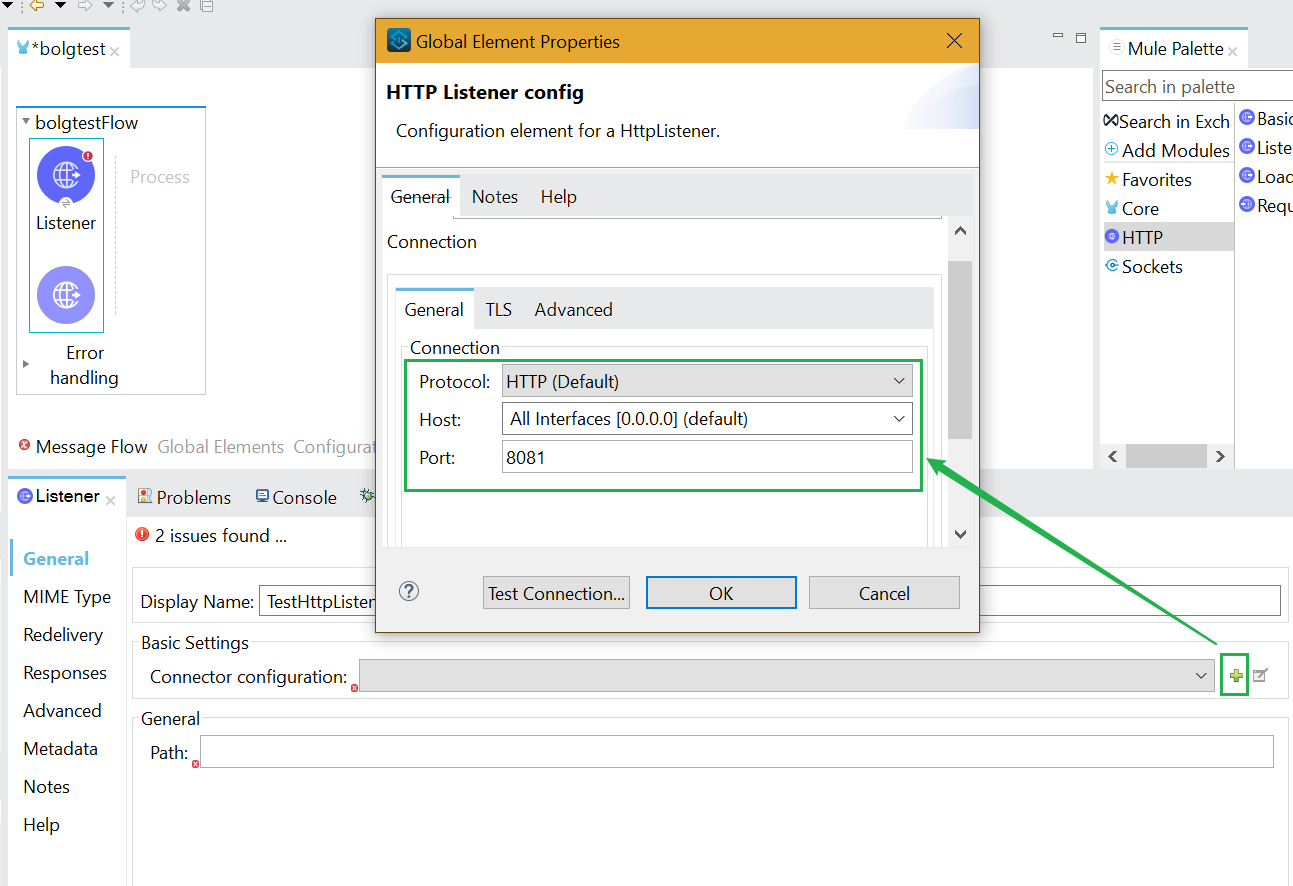The image size is (1293, 886).
Task: Switch to the outer General tab in dialog
Action: click(420, 196)
